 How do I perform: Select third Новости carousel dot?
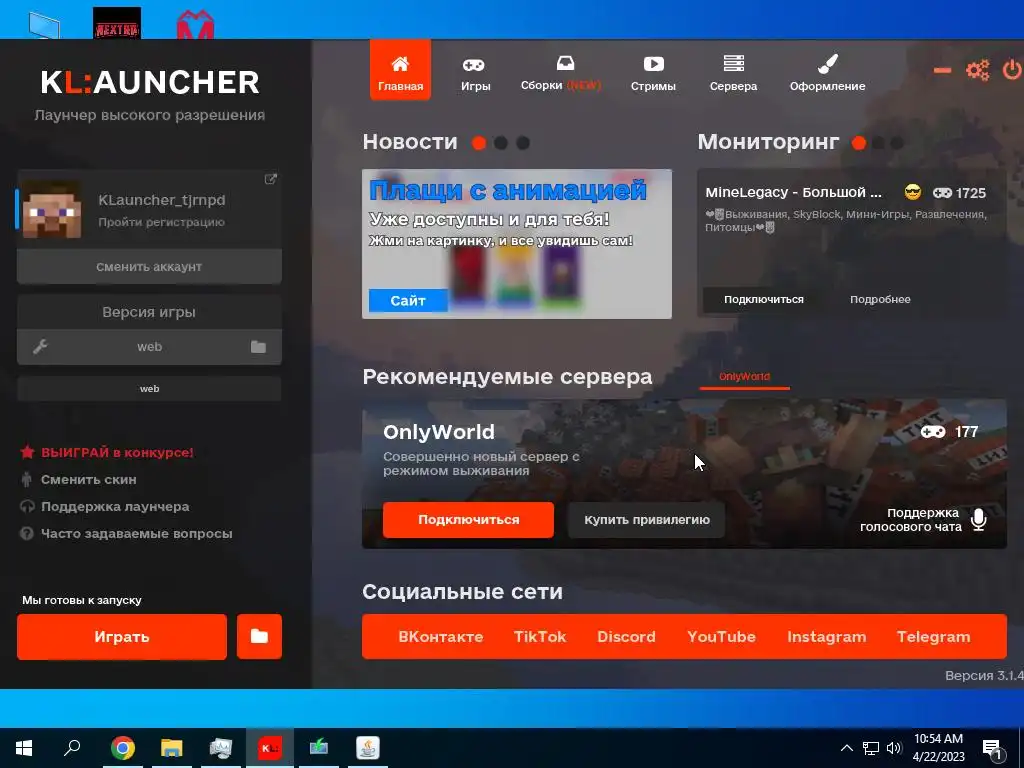(x=523, y=143)
